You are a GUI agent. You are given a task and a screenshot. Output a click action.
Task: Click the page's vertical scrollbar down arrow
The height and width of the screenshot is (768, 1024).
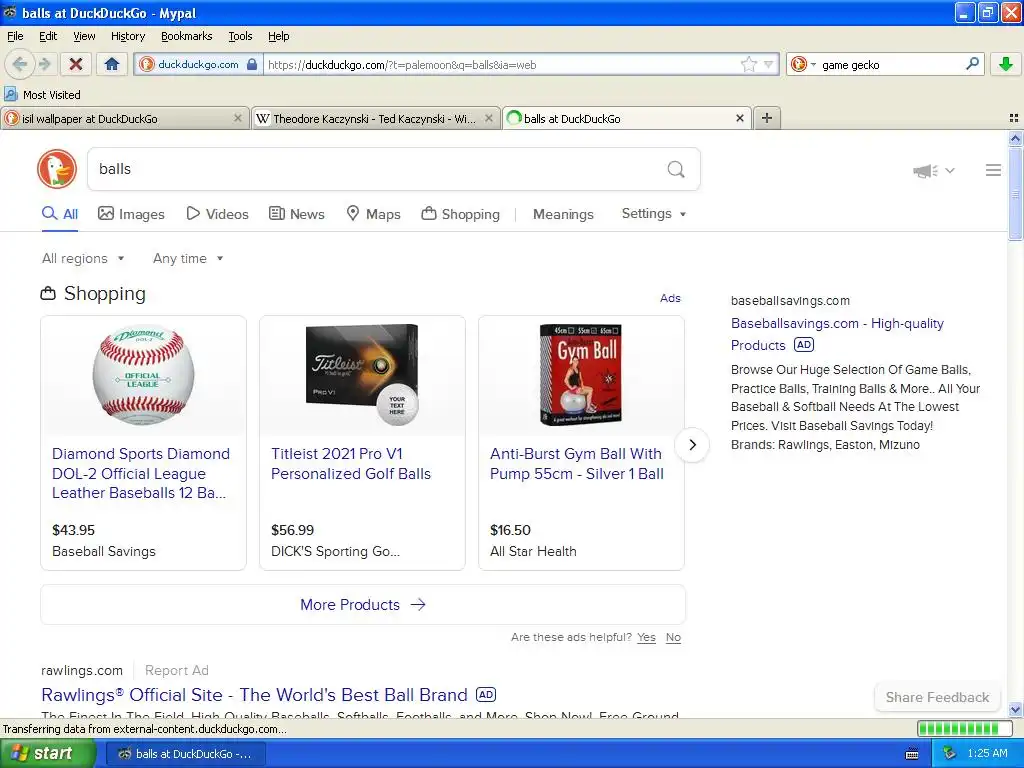(x=1015, y=710)
